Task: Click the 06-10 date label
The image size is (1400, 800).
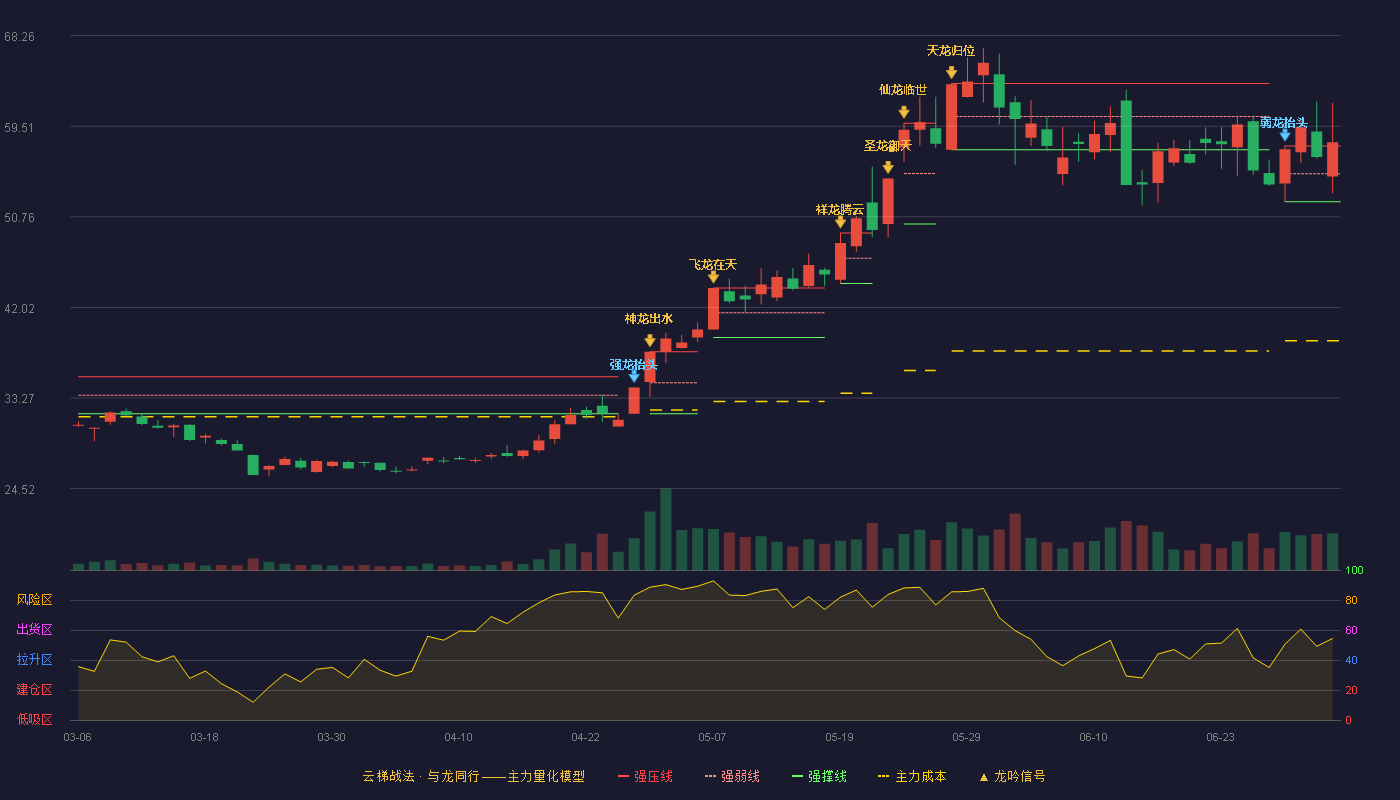Action: coord(1093,737)
